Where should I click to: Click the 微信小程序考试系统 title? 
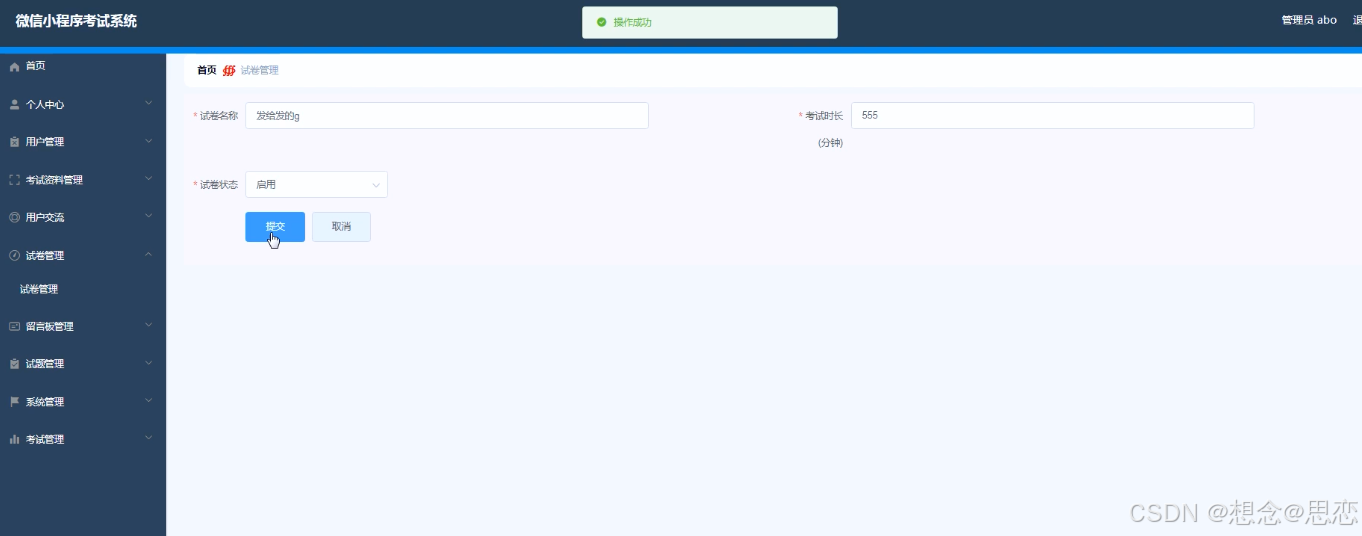pos(76,20)
